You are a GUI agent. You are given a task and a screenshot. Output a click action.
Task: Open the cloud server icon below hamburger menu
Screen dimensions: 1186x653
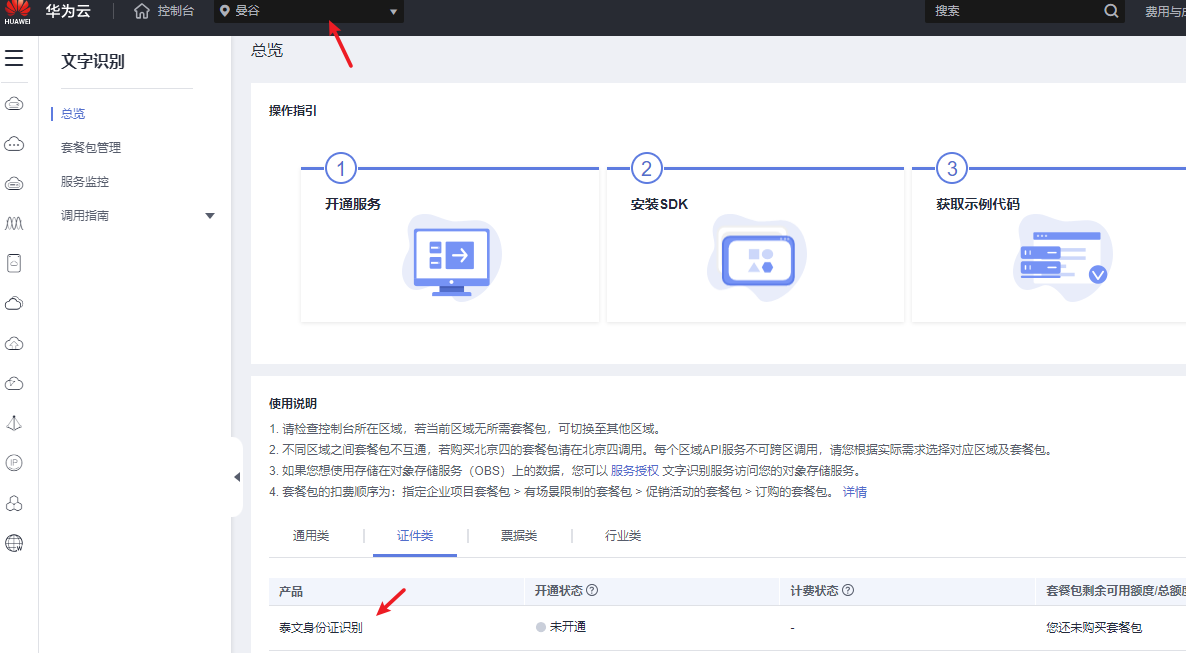click(x=14, y=104)
